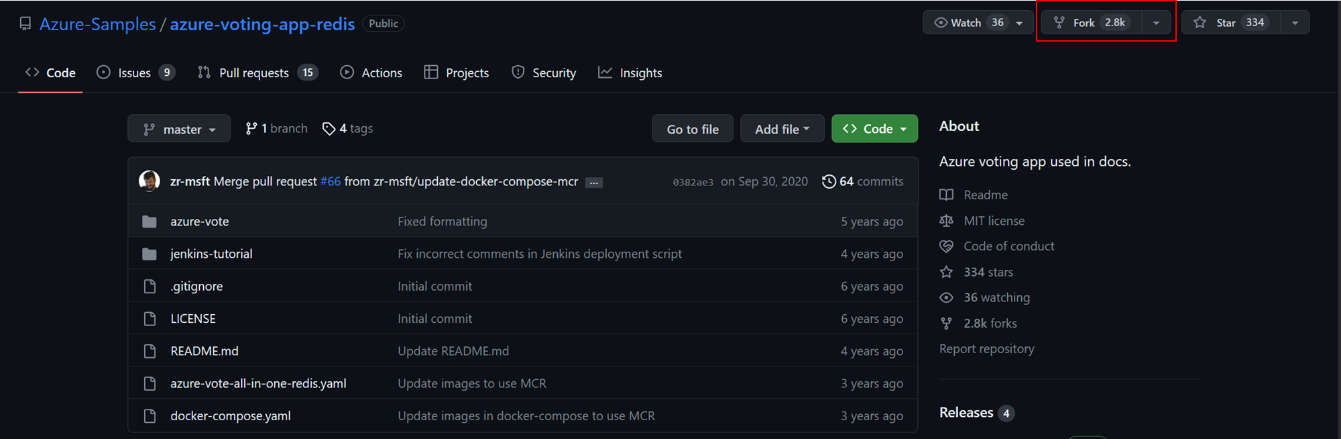Screen dimensions: 1341x439
Task: Open the Pull requests tab
Action: [x=258, y=73]
